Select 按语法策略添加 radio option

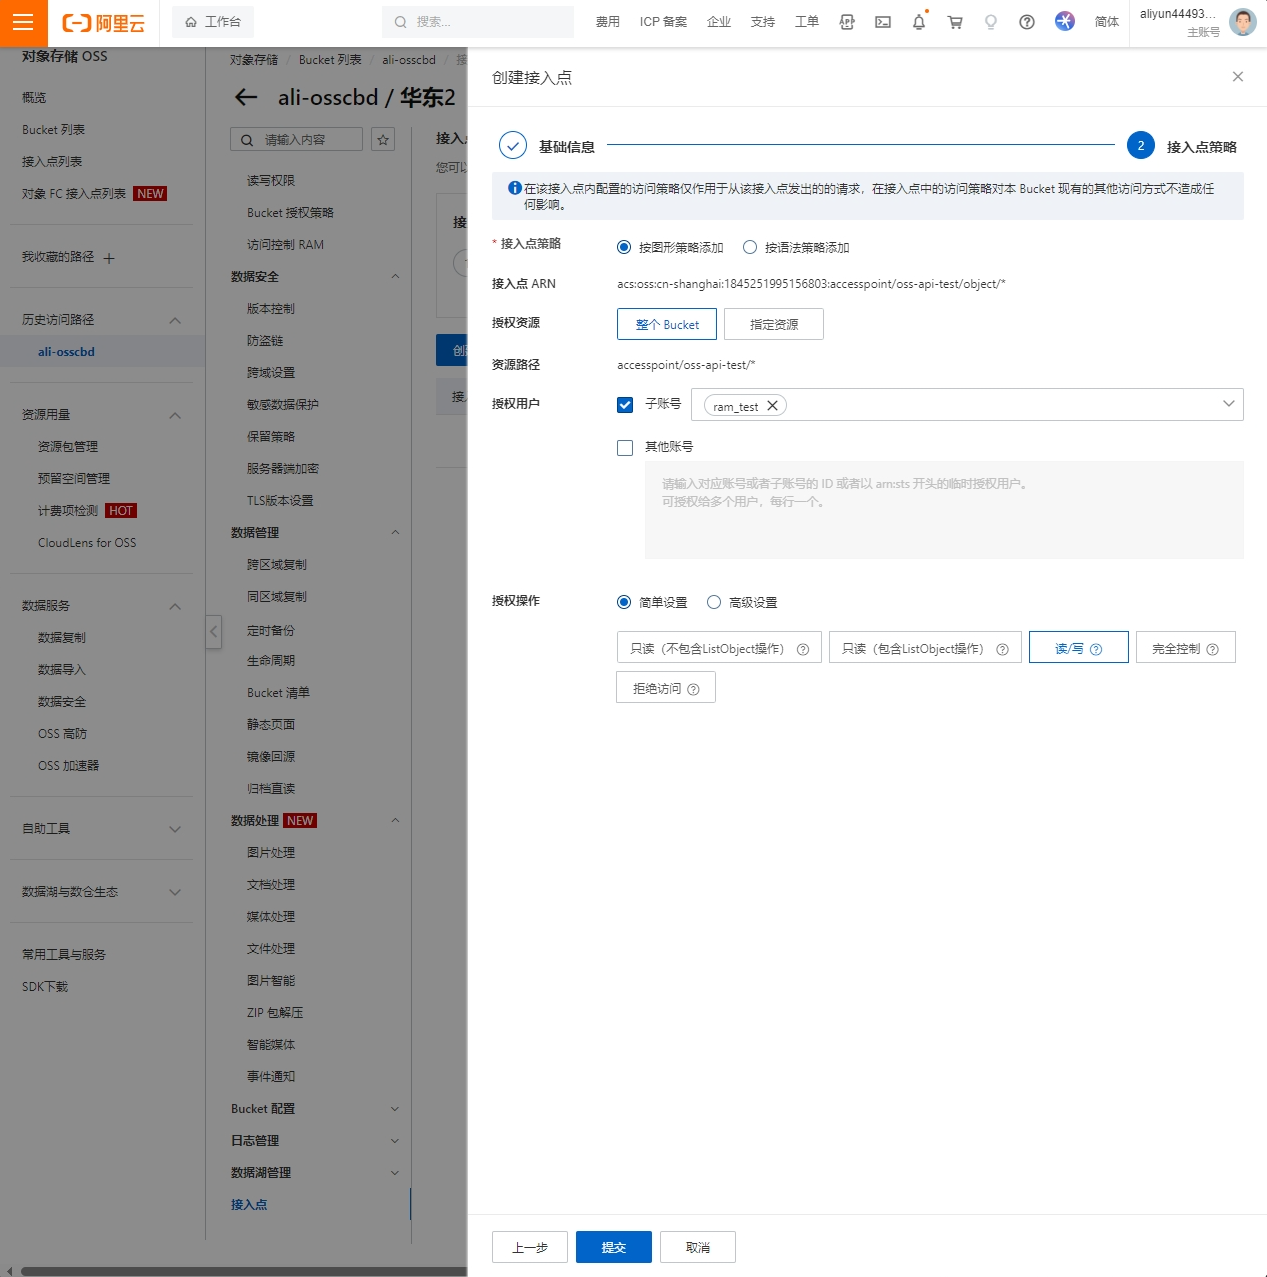point(750,247)
